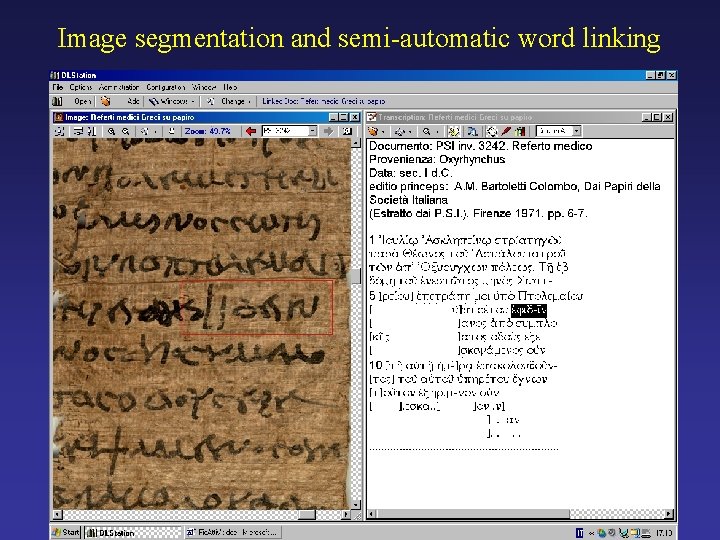The height and width of the screenshot is (540, 720).
Task: Open the Configuration menu
Action: (166, 87)
